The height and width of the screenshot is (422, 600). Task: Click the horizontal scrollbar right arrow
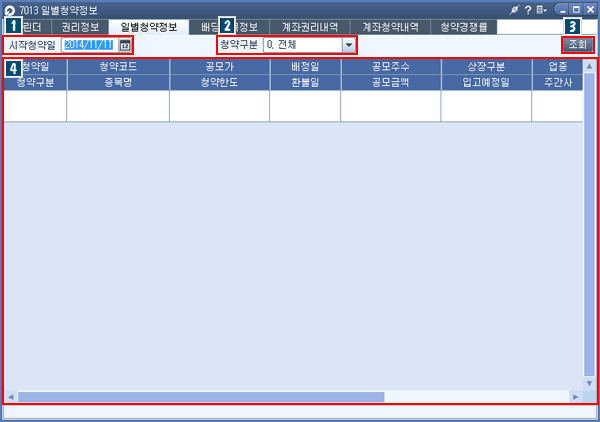tap(576, 397)
